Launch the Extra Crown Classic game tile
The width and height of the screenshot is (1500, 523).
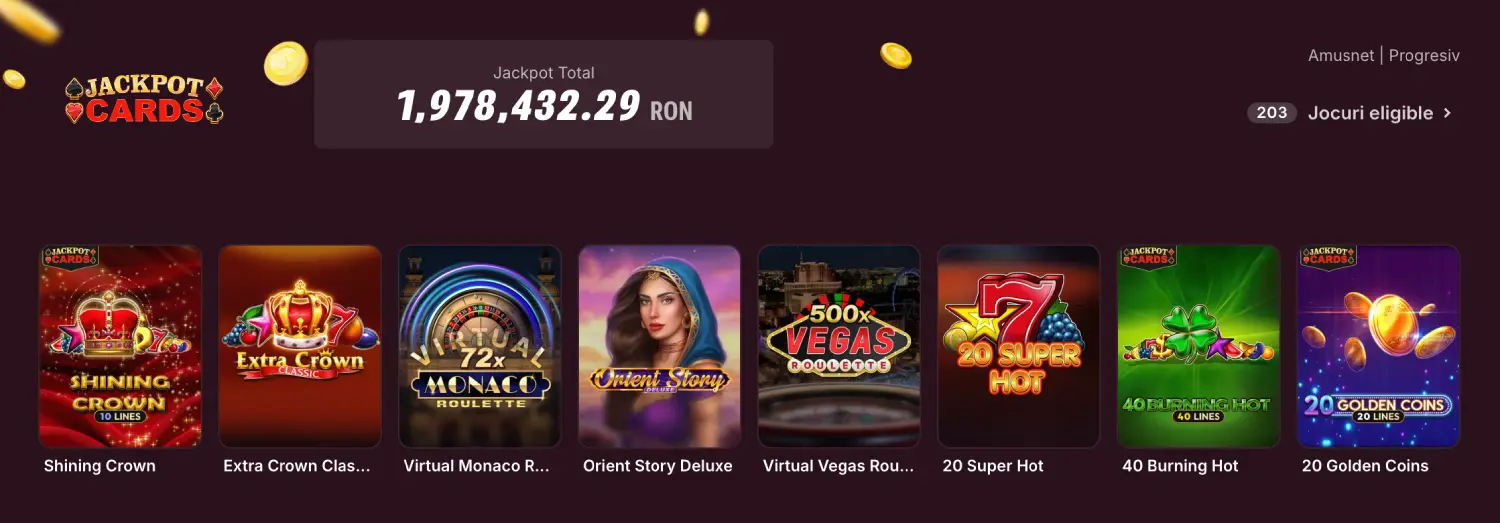[300, 346]
